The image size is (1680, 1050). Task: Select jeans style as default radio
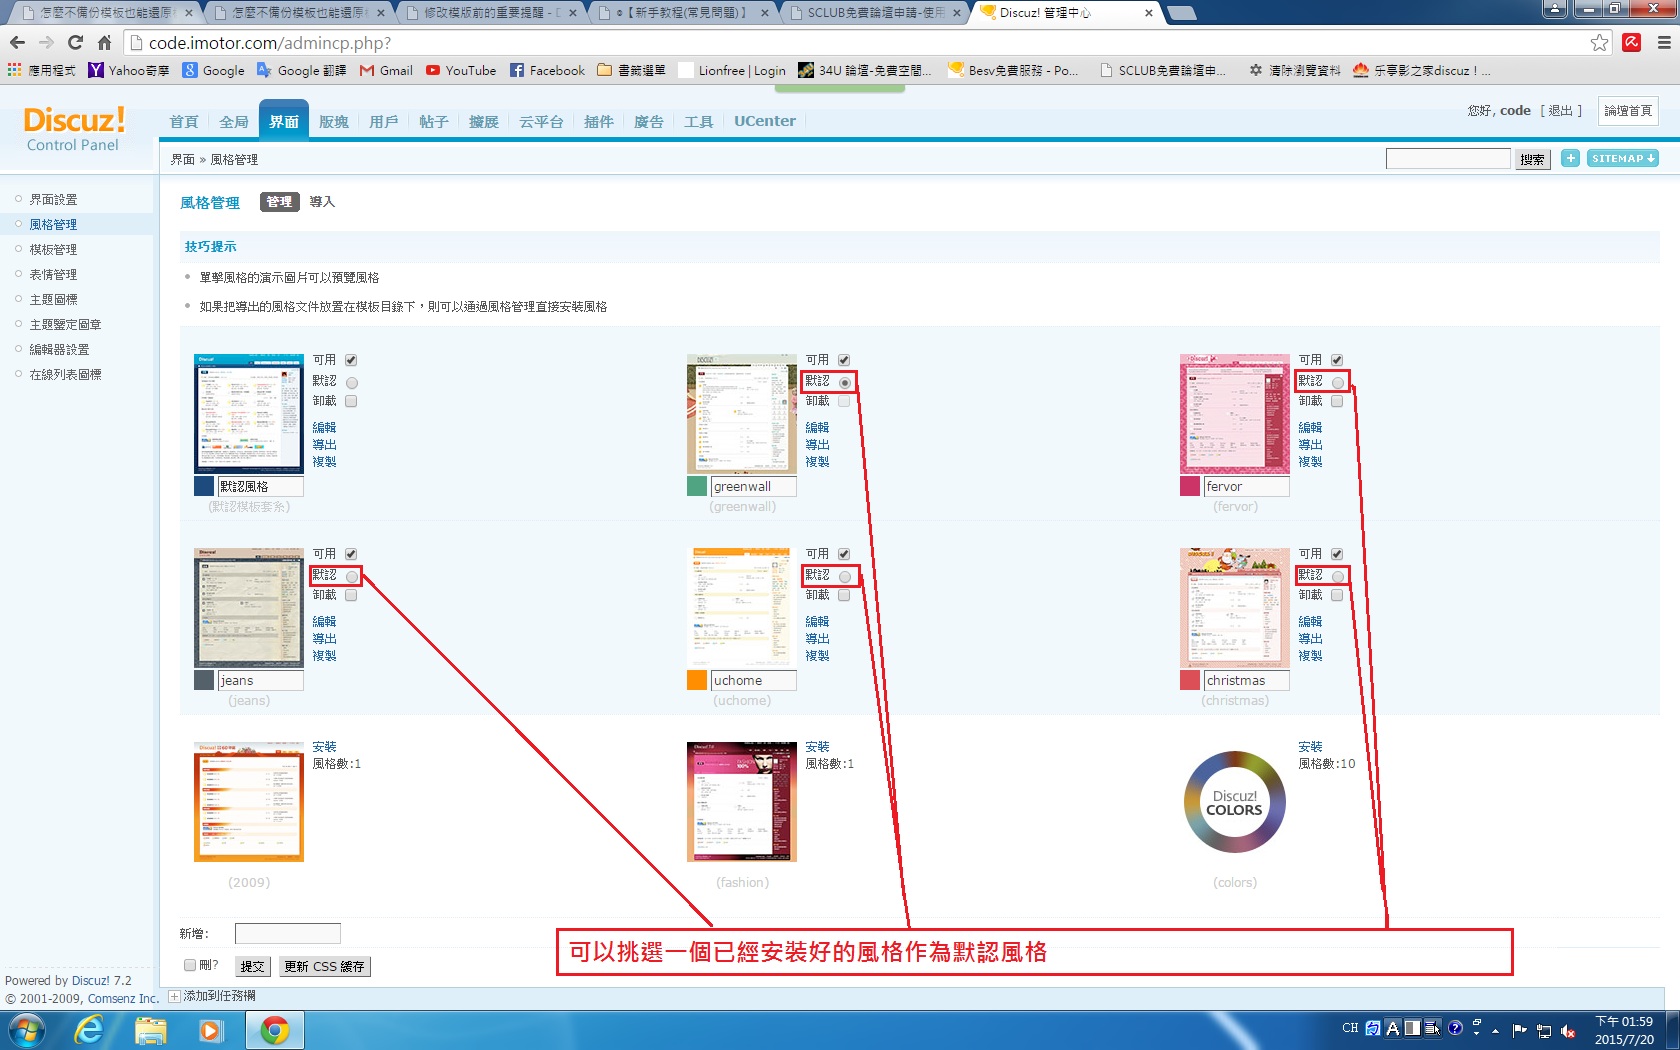(352, 576)
